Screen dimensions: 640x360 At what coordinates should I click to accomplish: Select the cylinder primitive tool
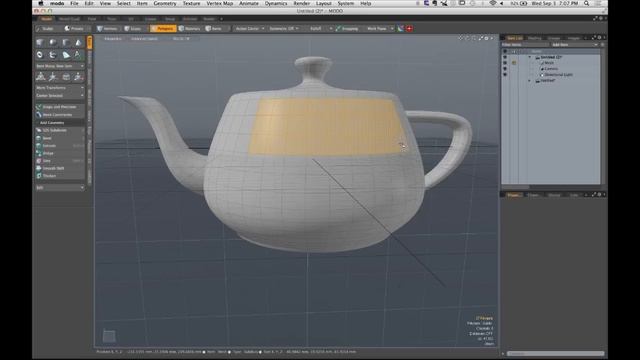click(x=65, y=42)
